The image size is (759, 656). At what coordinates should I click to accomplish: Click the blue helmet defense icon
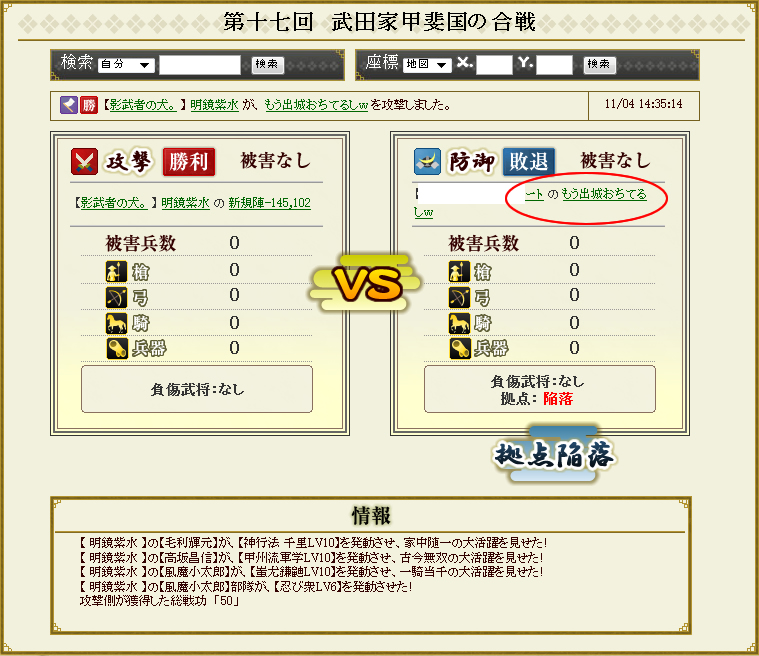(427, 161)
